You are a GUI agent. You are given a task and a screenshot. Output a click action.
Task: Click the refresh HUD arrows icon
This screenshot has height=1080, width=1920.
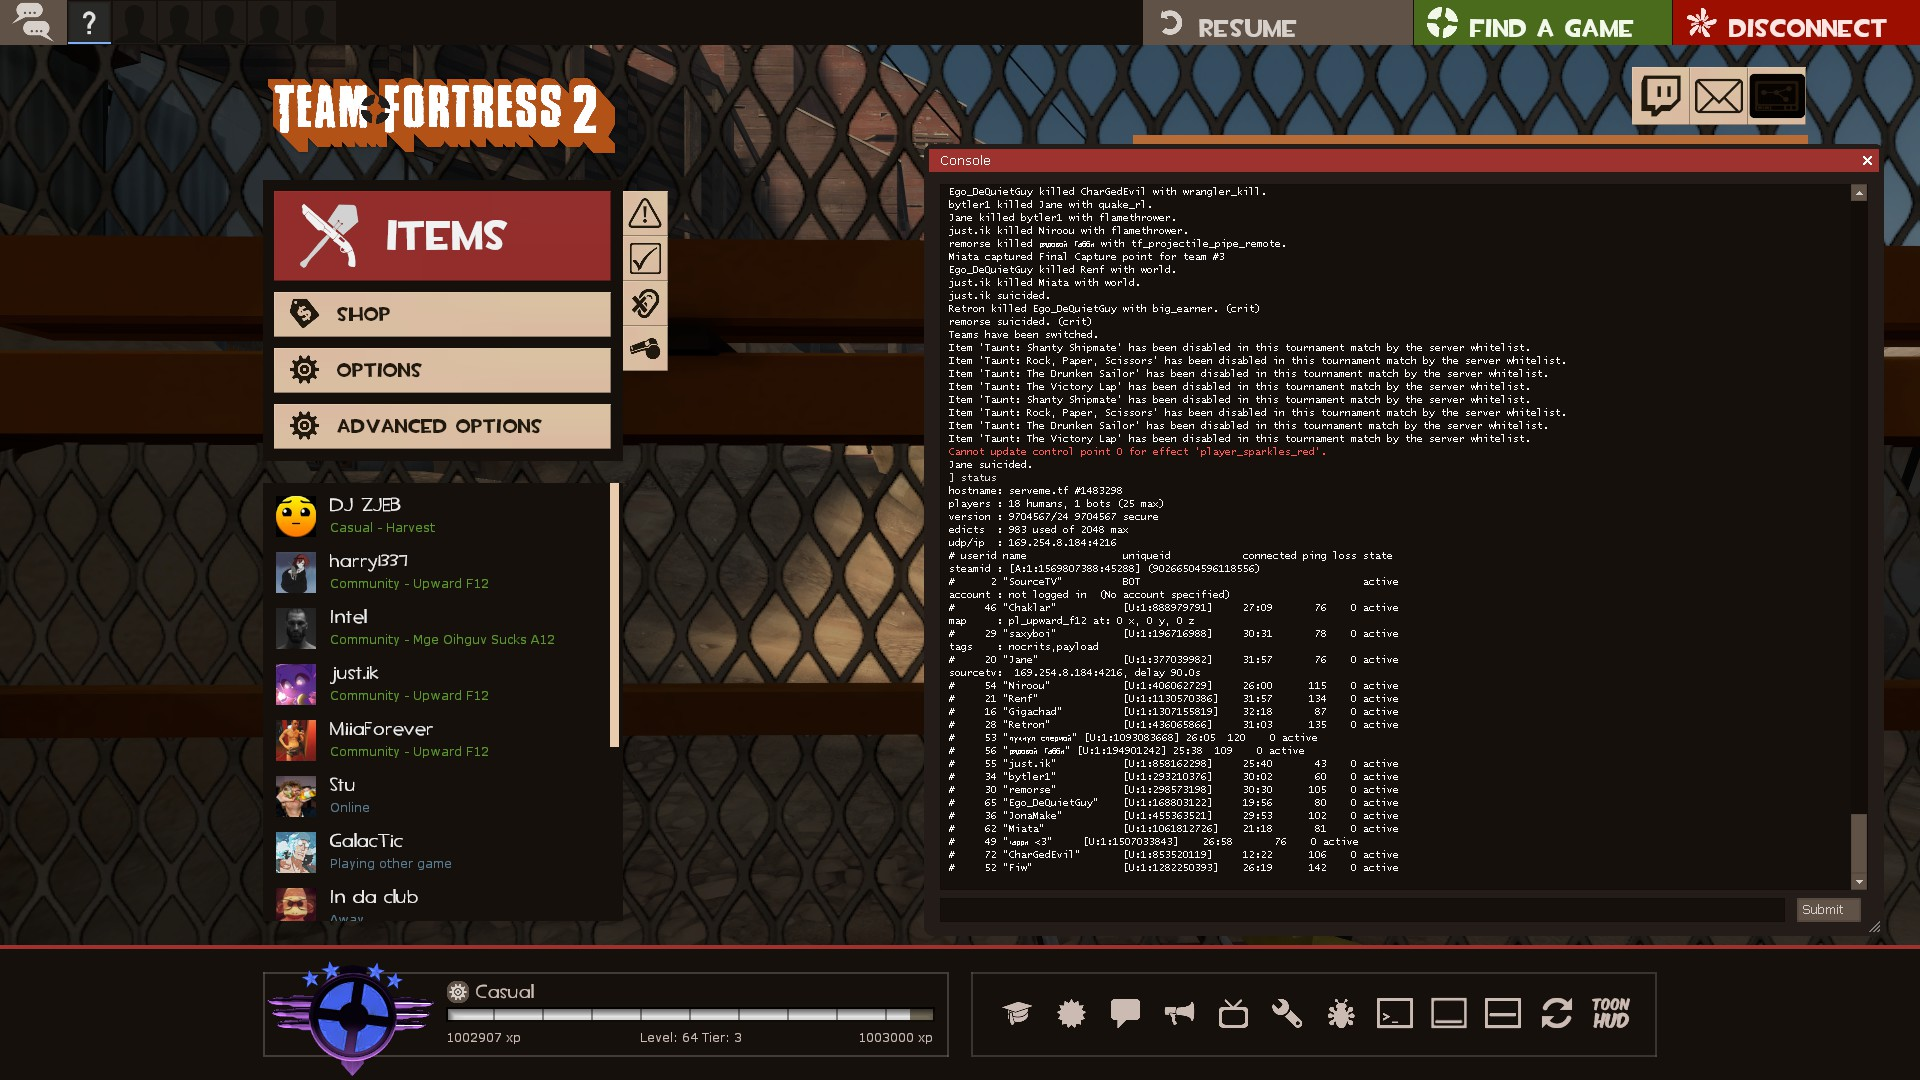click(1556, 1014)
